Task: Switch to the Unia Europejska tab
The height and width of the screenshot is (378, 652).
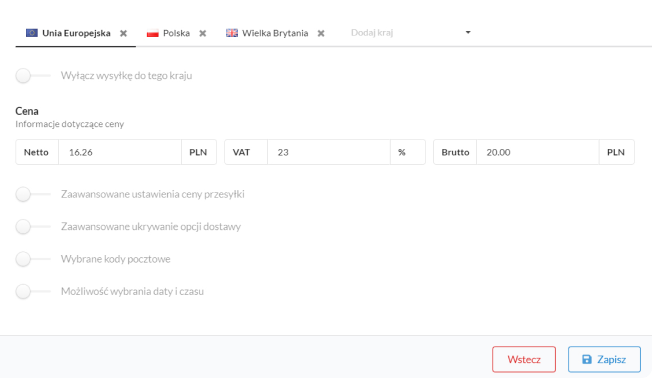Action: pyautogui.click(x=76, y=33)
